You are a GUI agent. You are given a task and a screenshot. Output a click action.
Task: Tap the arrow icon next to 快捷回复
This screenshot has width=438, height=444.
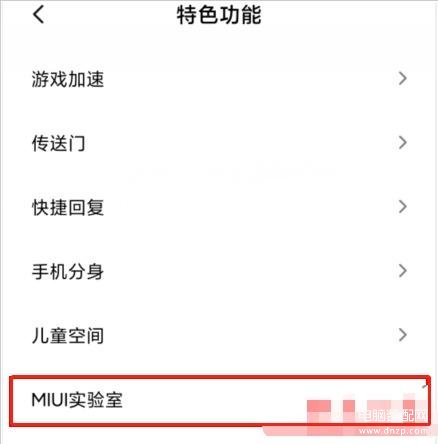click(403, 207)
